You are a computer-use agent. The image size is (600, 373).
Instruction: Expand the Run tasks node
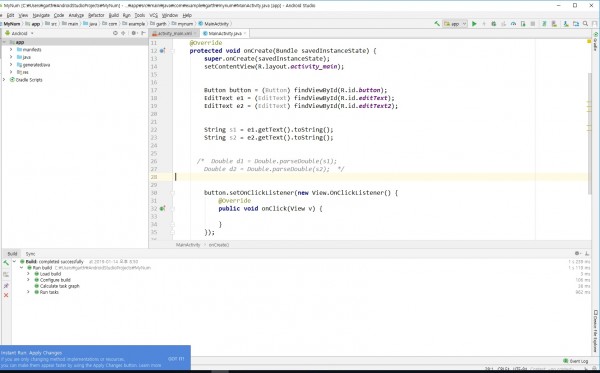pos(28,292)
